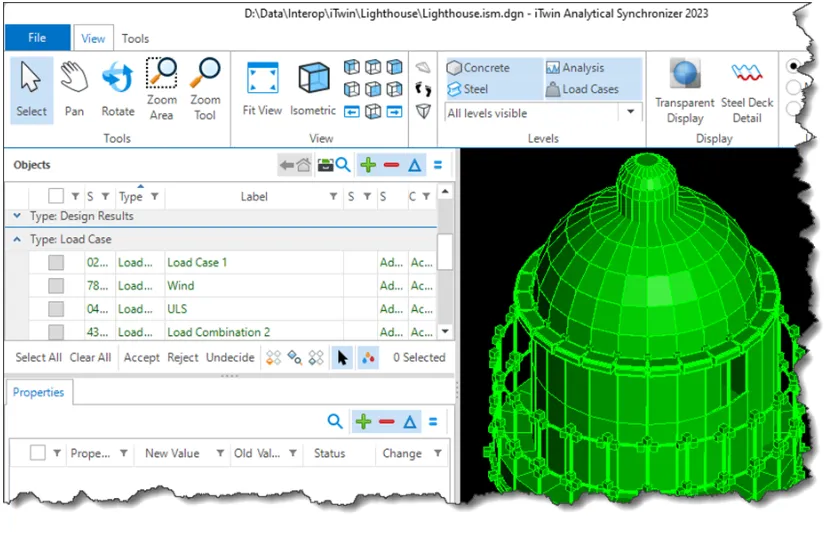Switch to Isometric view
The image size is (840, 536).
tap(313, 89)
